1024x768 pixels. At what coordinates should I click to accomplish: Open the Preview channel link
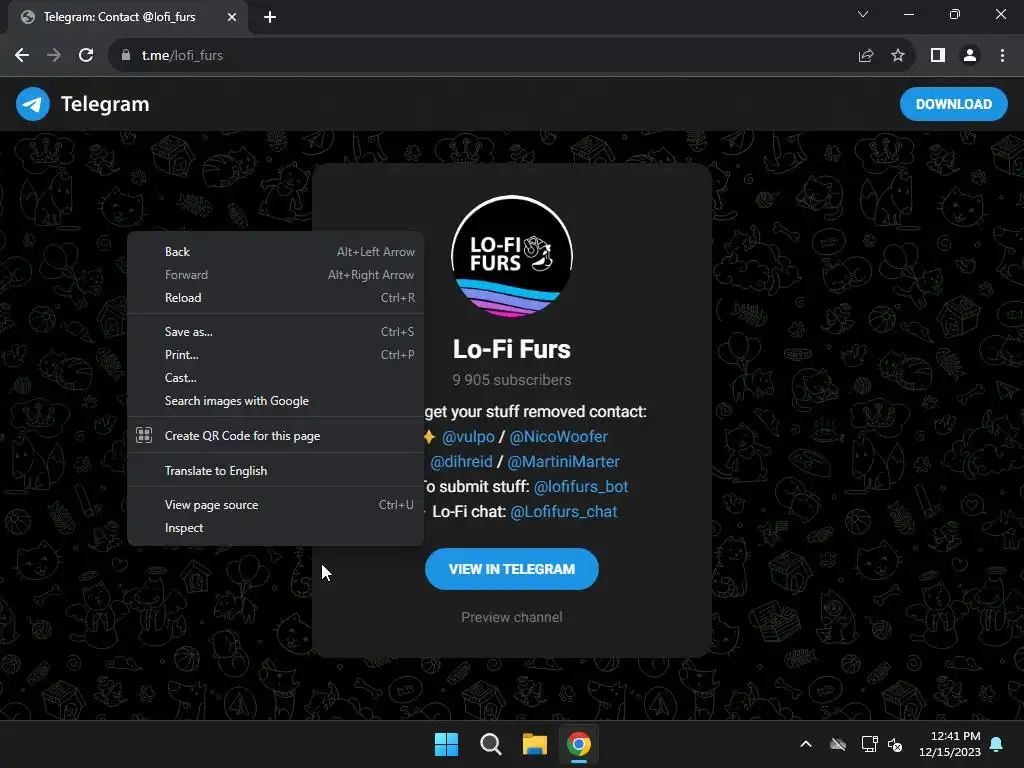tap(512, 617)
